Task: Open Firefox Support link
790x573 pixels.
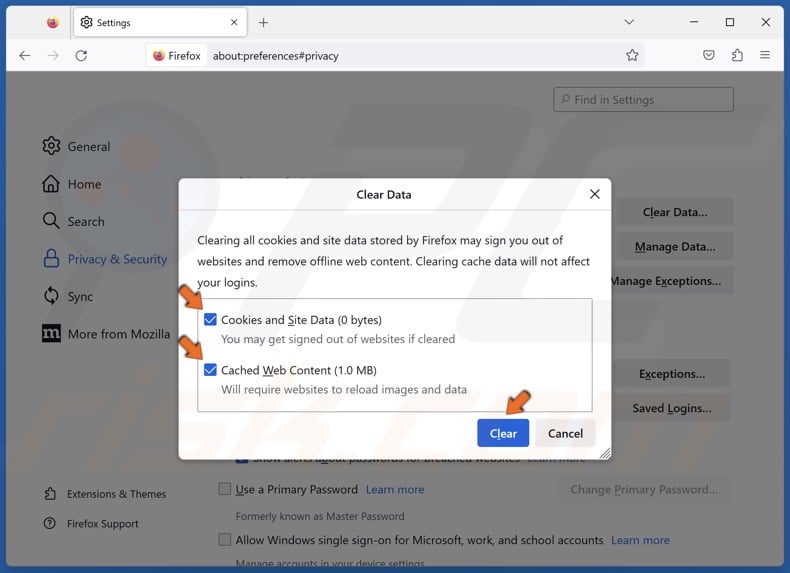Action: tap(91, 524)
